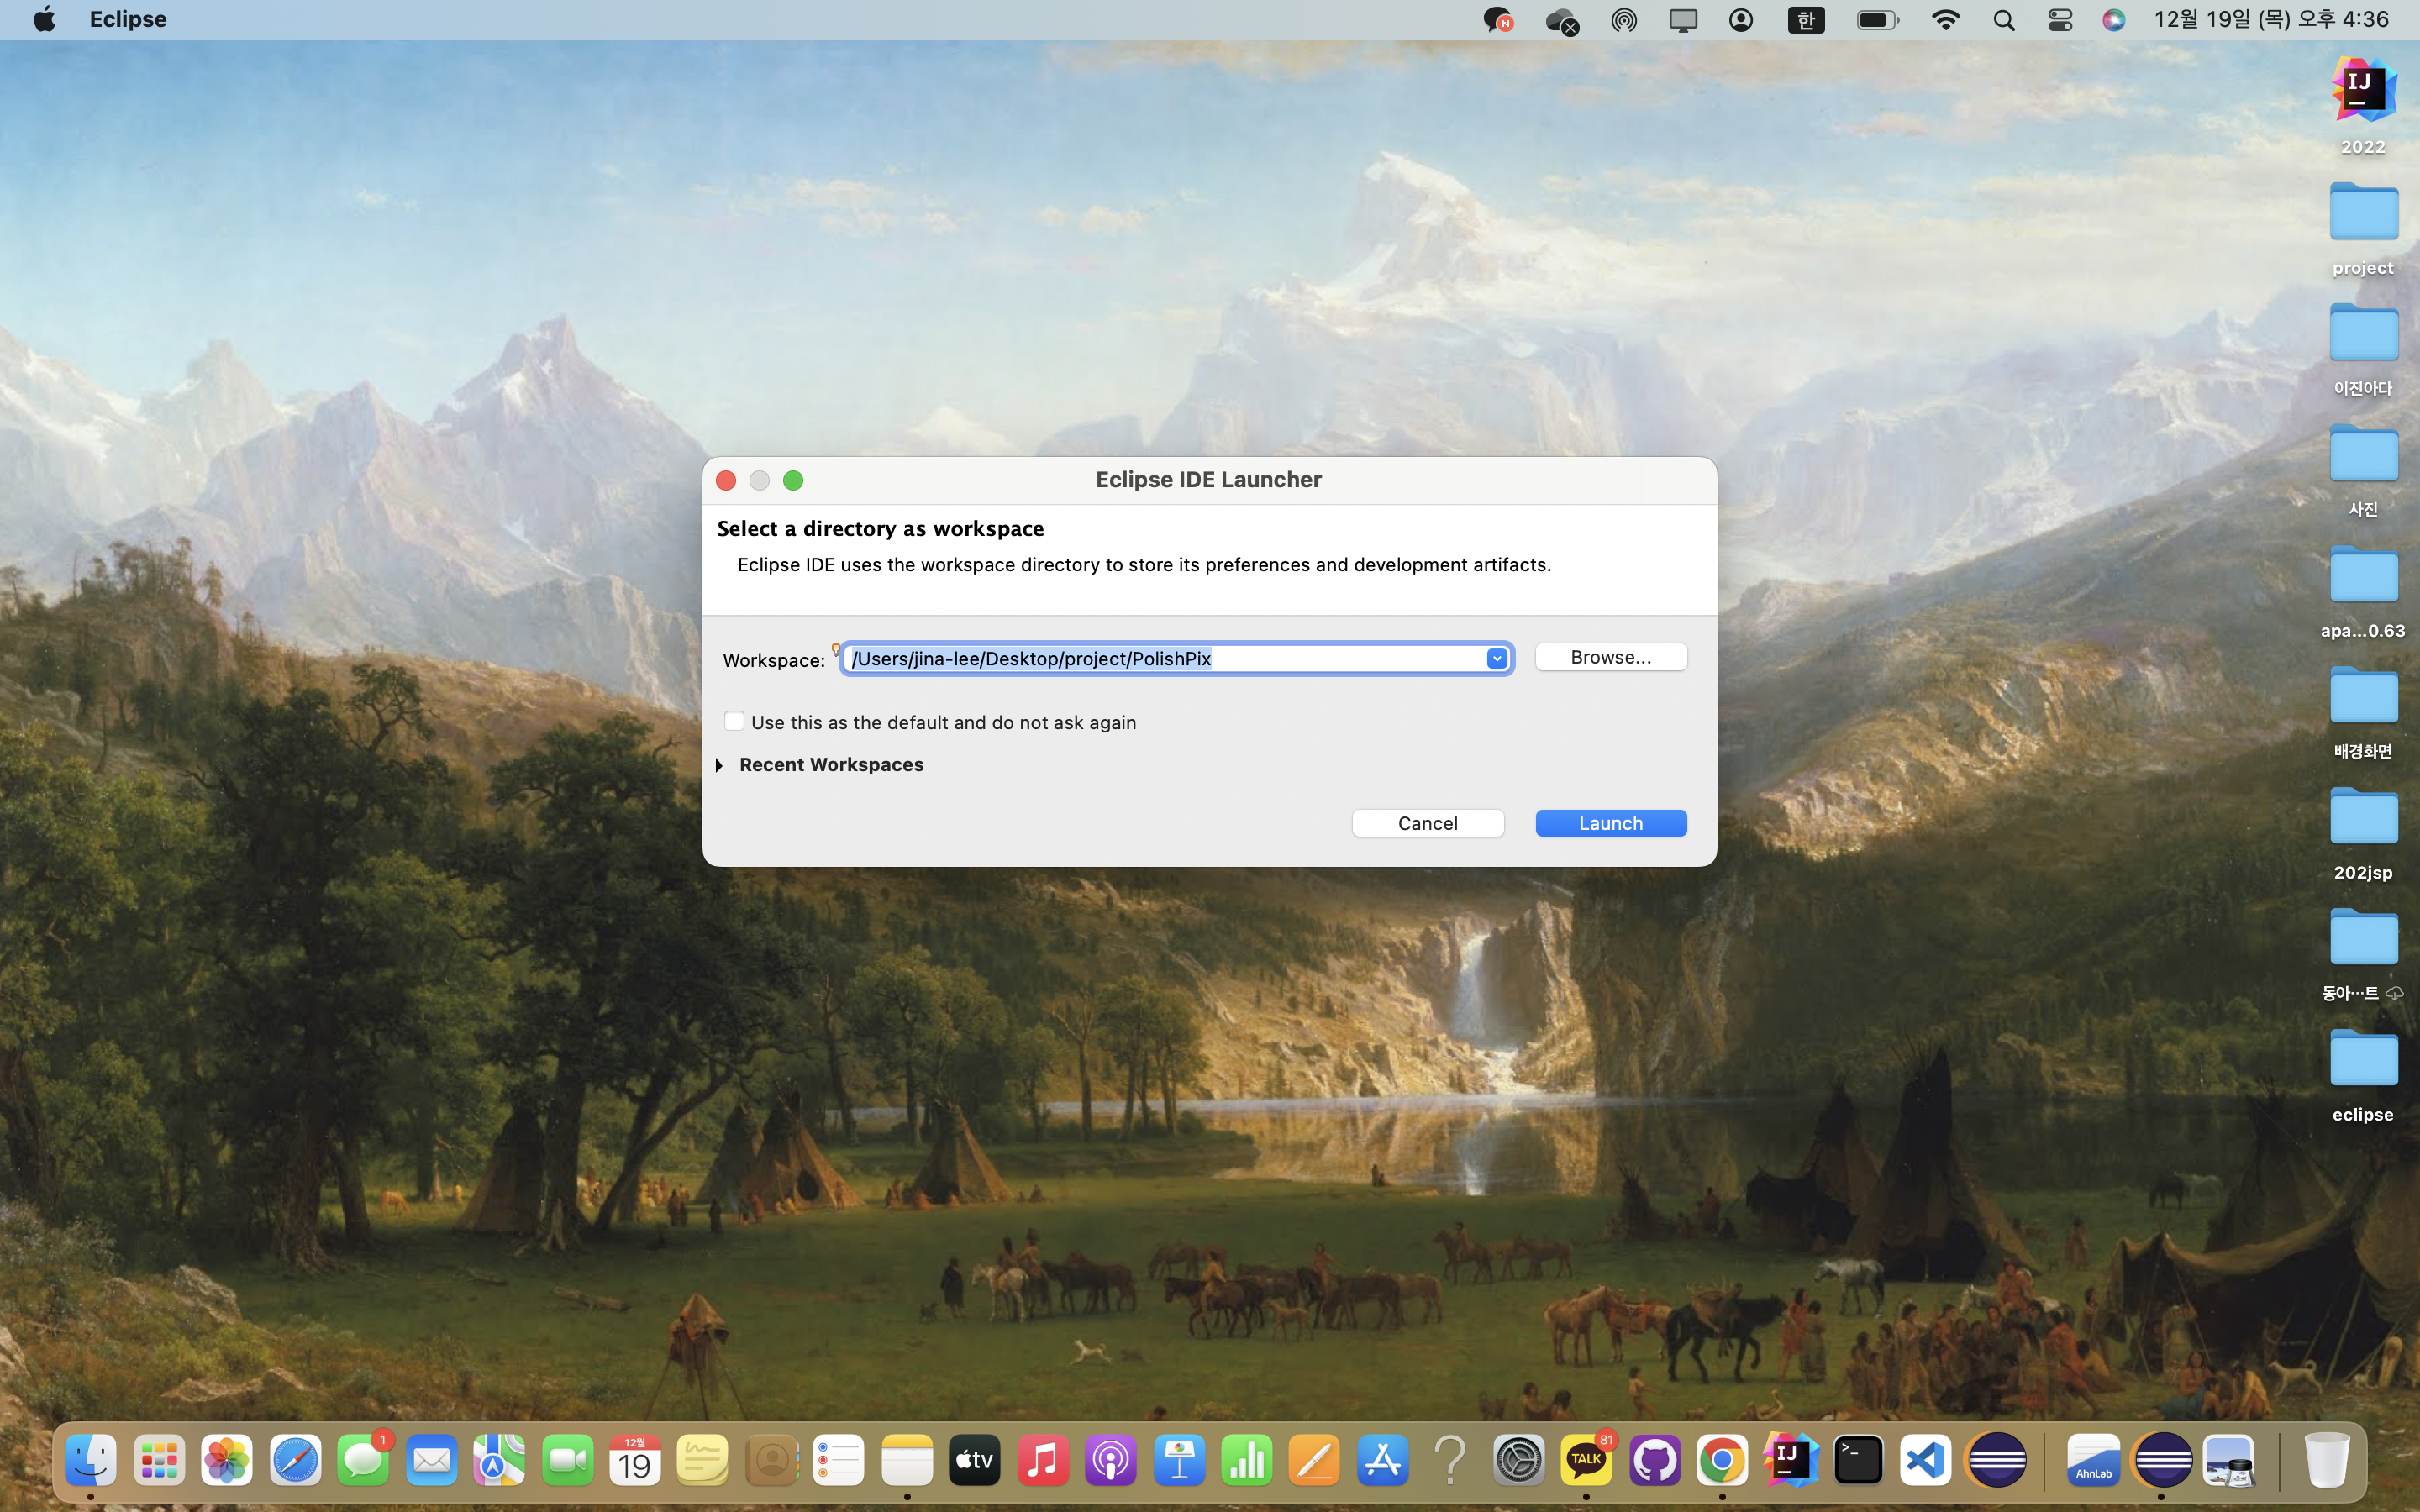Open Finder from the Dock
The width and height of the screenshot is (2420, 1512).
click(x=91, y=1461)
